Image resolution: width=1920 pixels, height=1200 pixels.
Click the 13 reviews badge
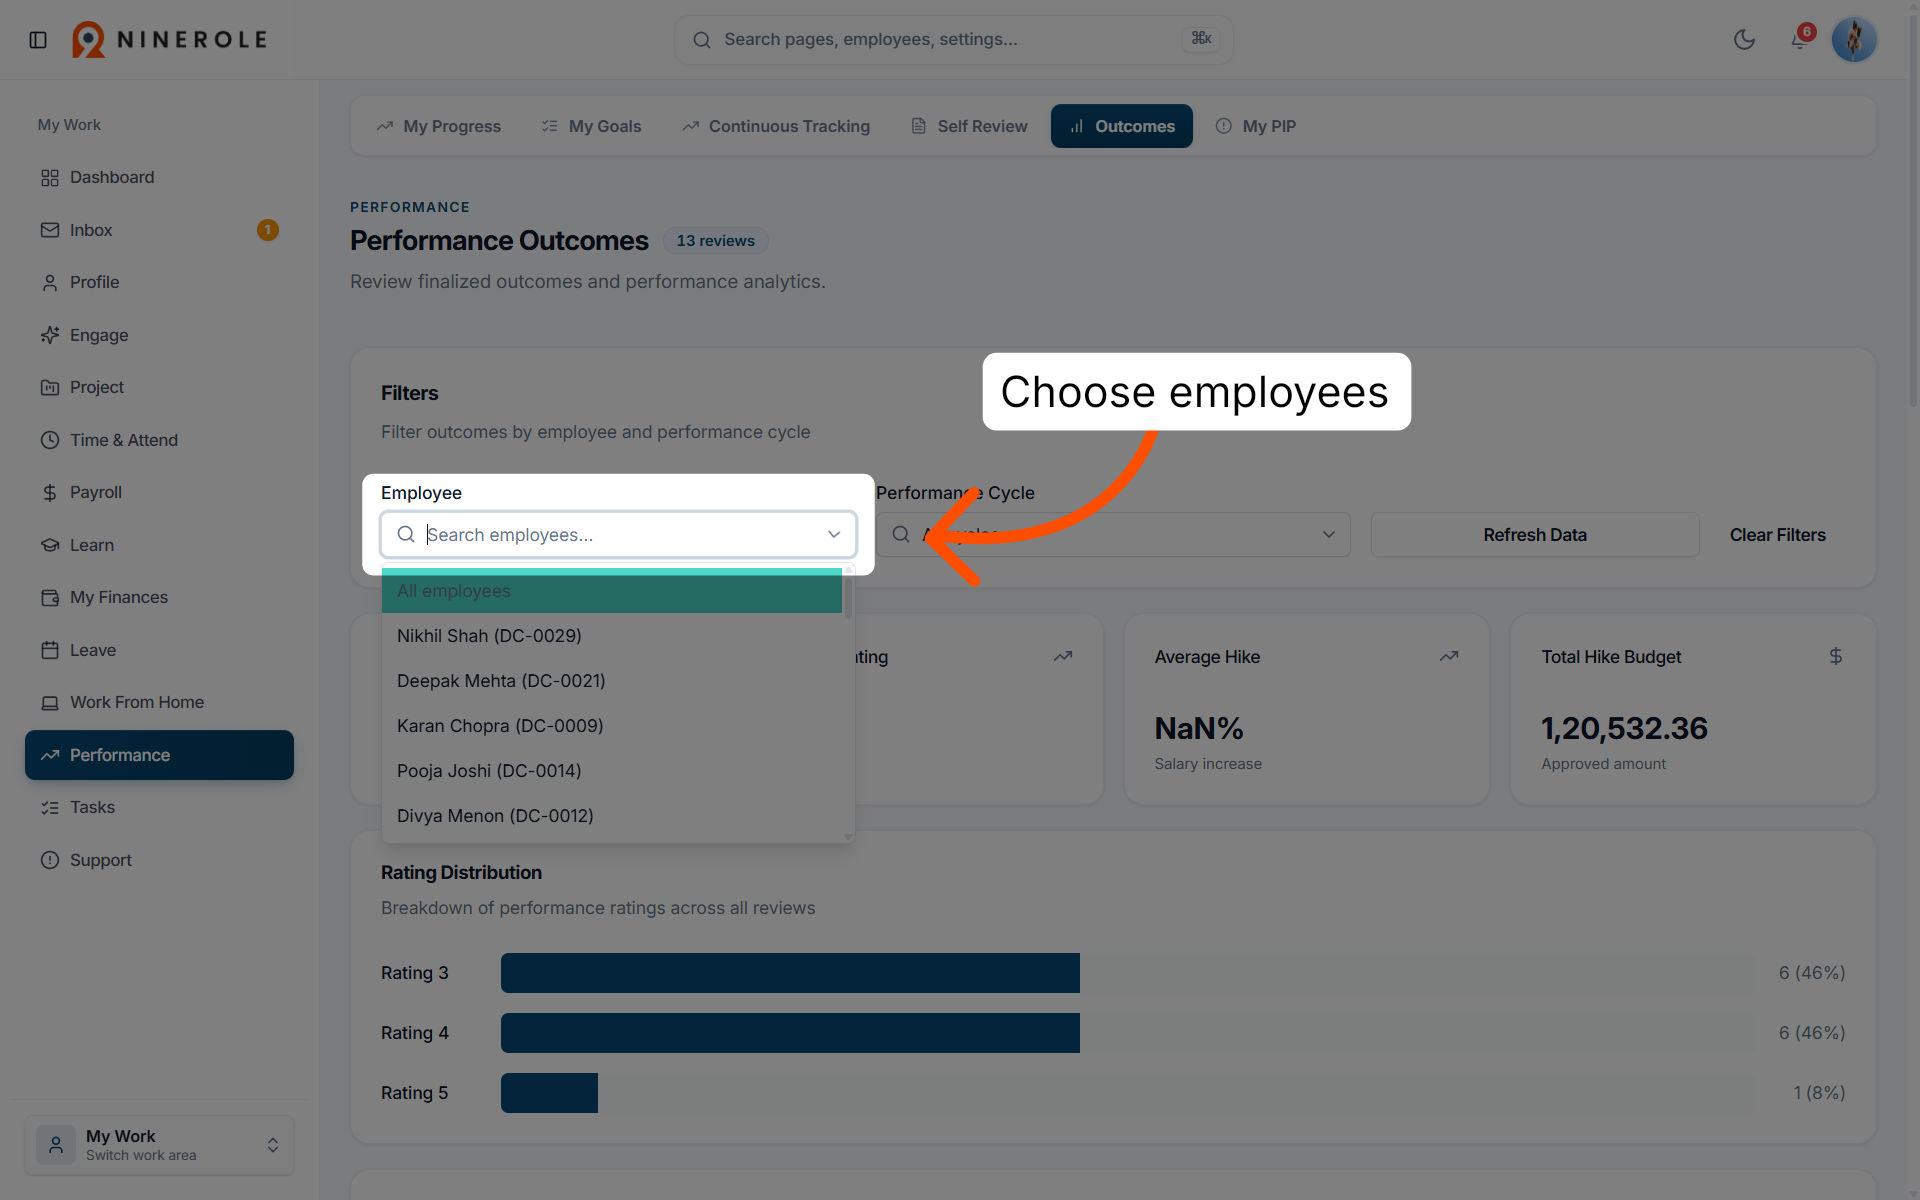pos(715,241)
